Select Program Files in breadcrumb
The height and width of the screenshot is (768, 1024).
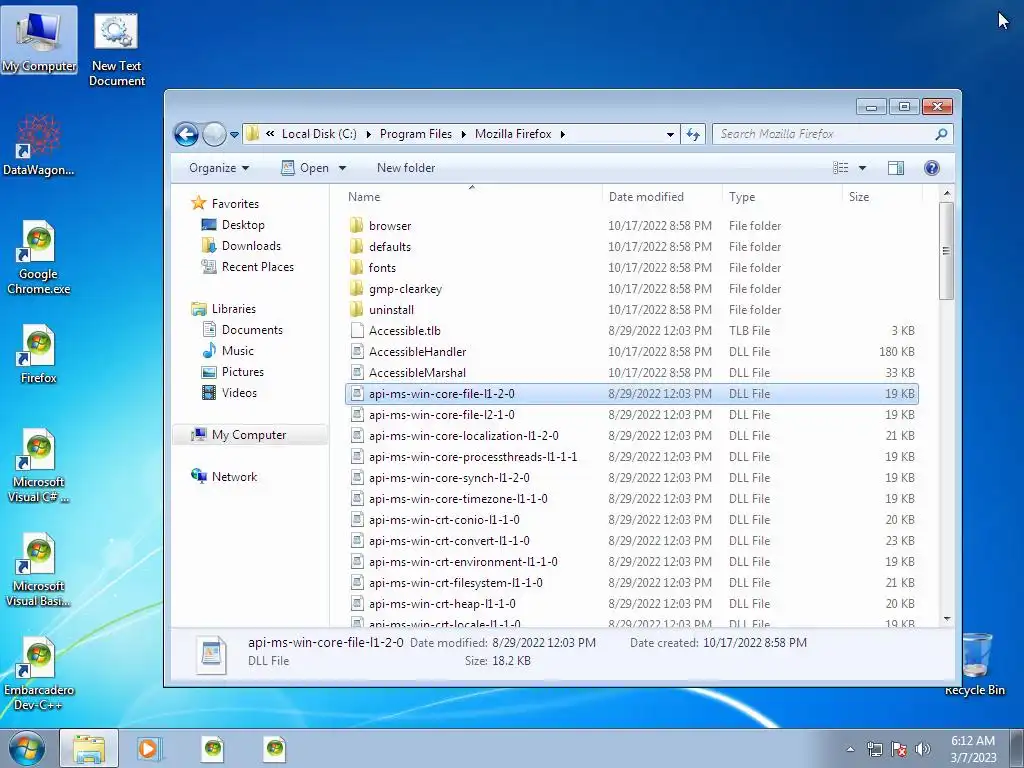click(416, 134)
